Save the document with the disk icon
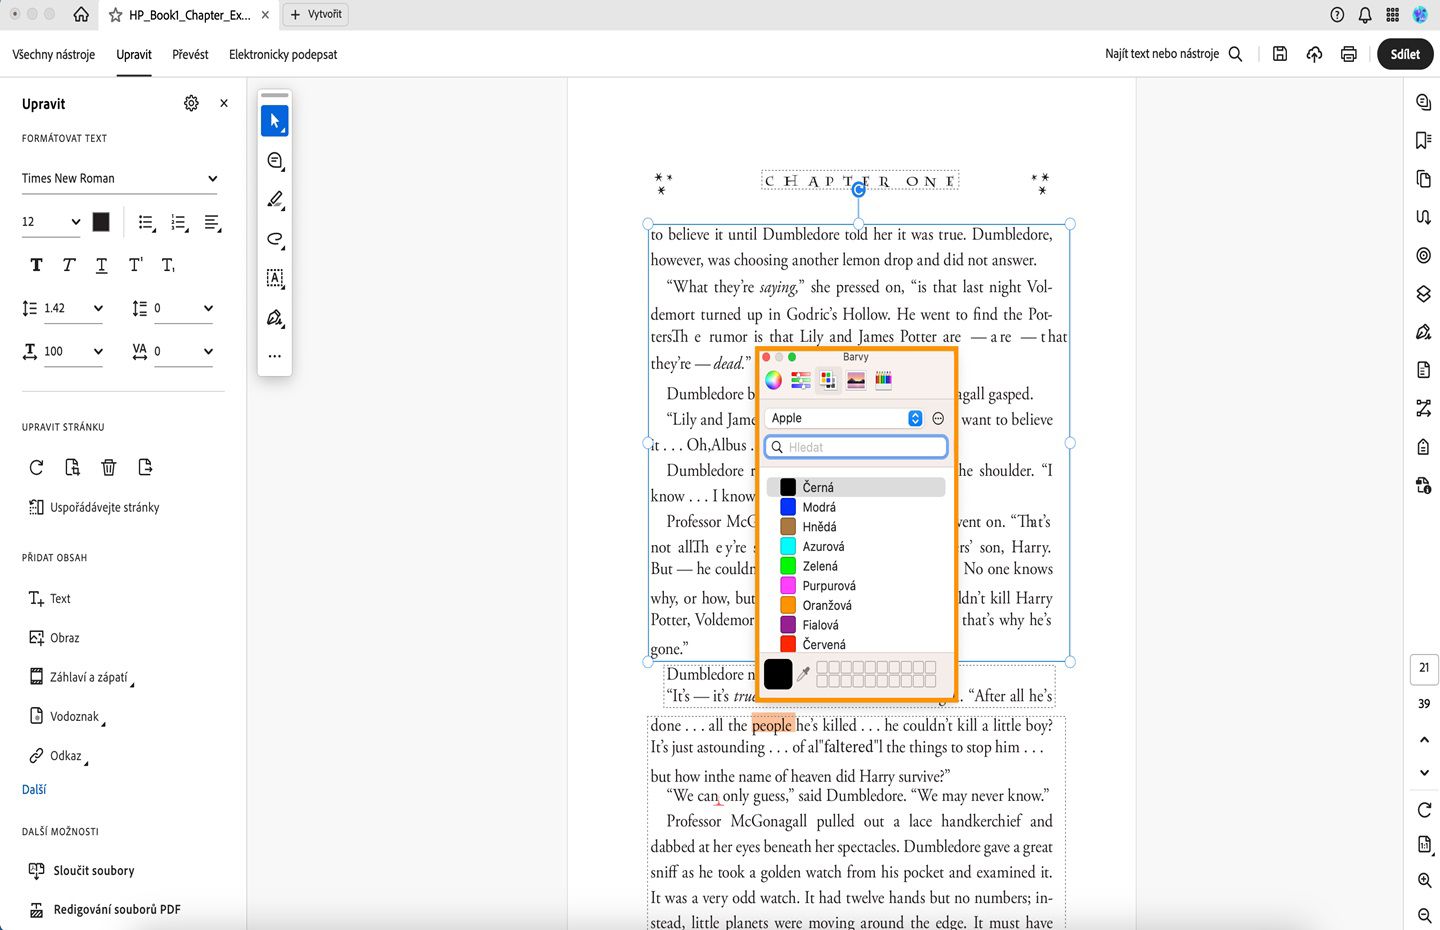 [1280, 54]
